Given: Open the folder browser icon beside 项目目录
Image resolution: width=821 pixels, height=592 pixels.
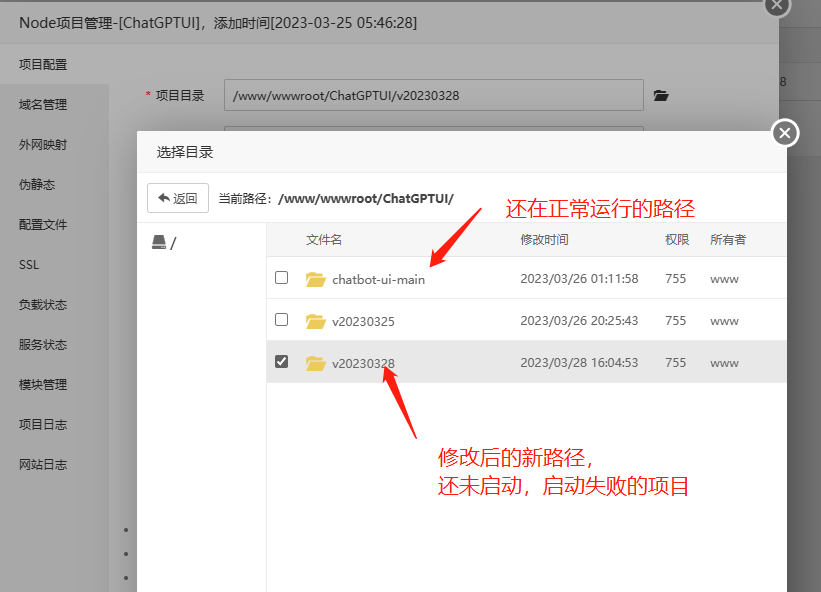Looking at the screenshot, I should click(x=661, y=95).
